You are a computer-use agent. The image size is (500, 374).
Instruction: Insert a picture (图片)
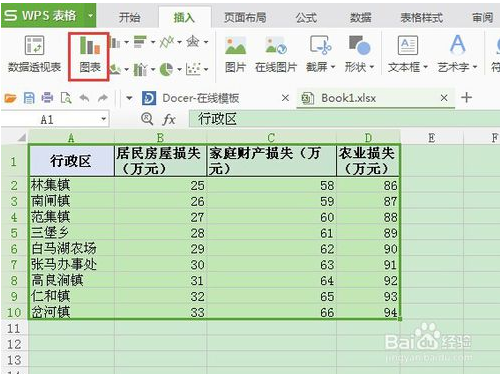(235, 55)
